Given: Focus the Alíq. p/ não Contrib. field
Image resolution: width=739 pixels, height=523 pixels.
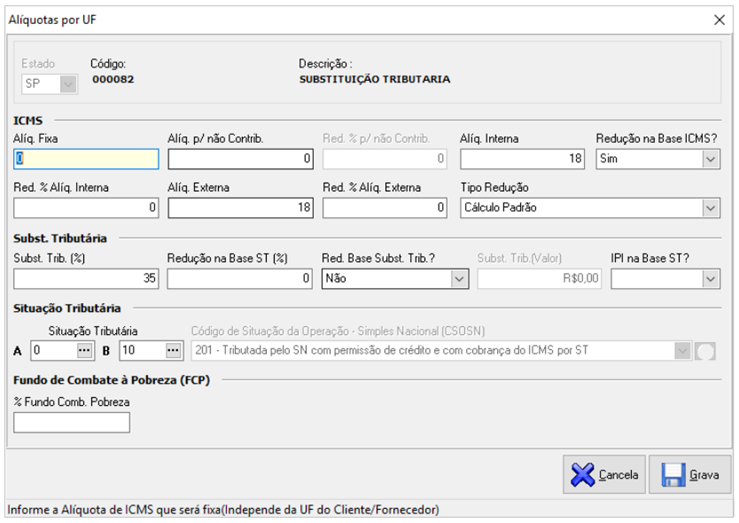Looking at the screenshot, I should point(240,159).
